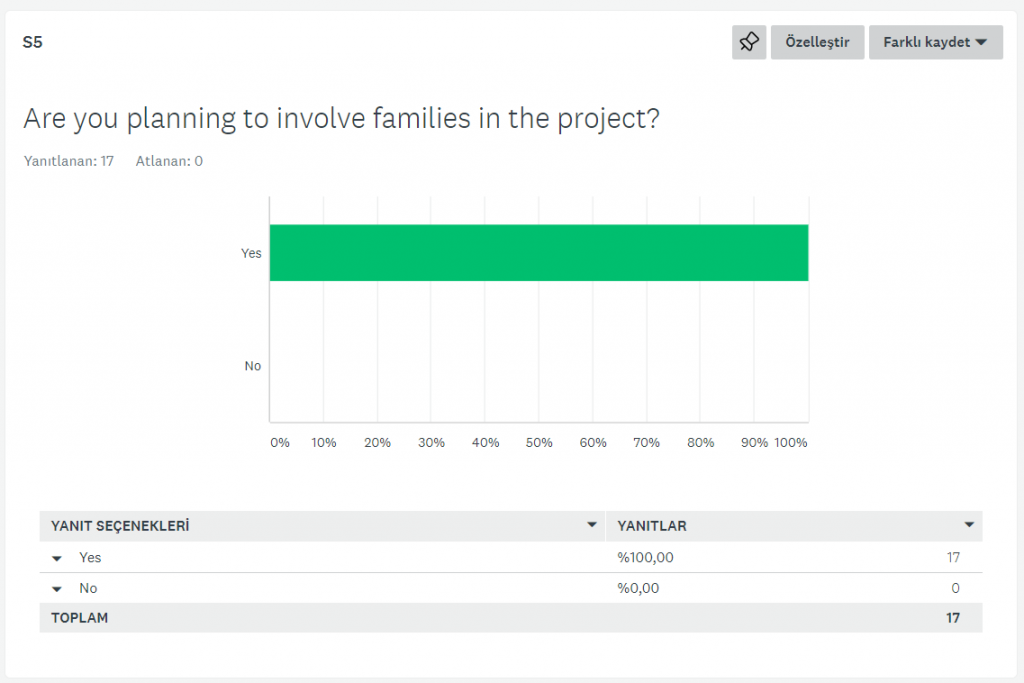Click the Atlanan: 0 text
This screenshot has height=683, width=1024.
coord(169,161)
